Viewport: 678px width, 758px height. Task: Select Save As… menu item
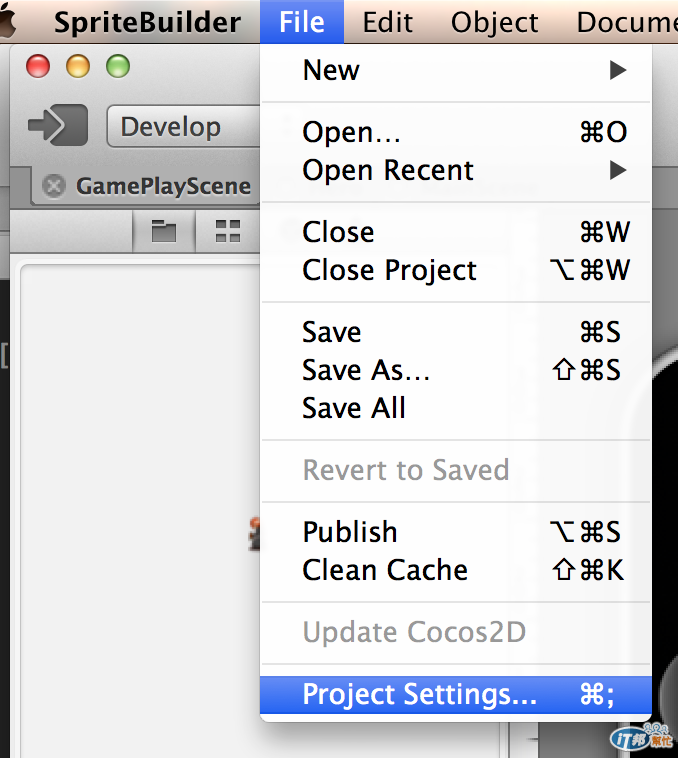[455, 370]
